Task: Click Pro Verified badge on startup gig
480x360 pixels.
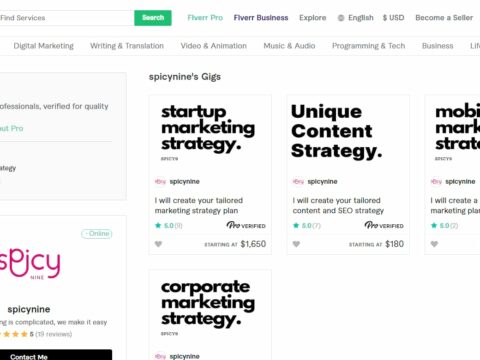Action: tap(246, 225)
